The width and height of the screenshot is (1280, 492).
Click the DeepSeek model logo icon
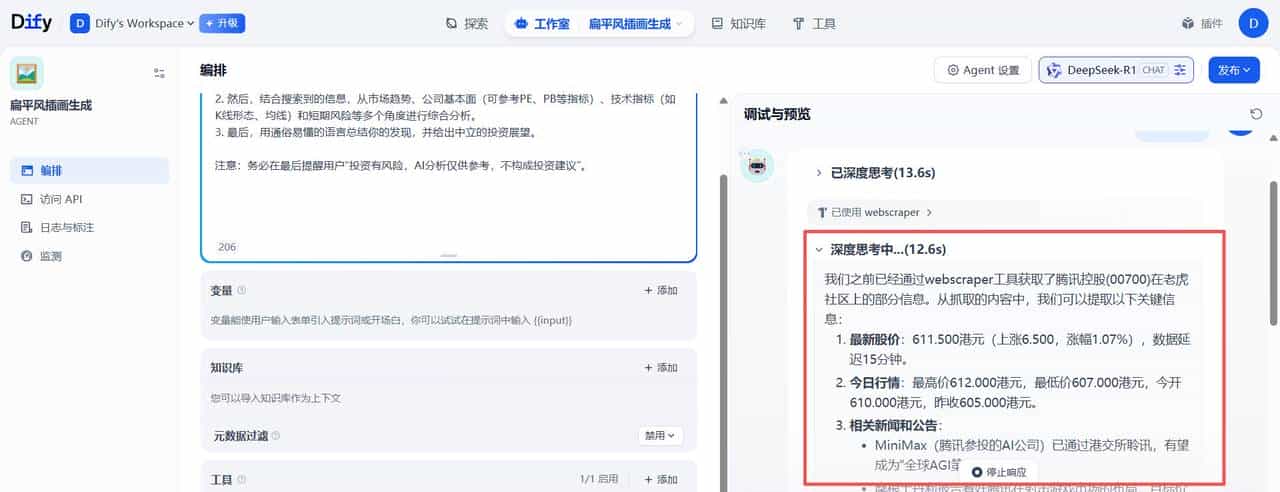[1053, 70]
